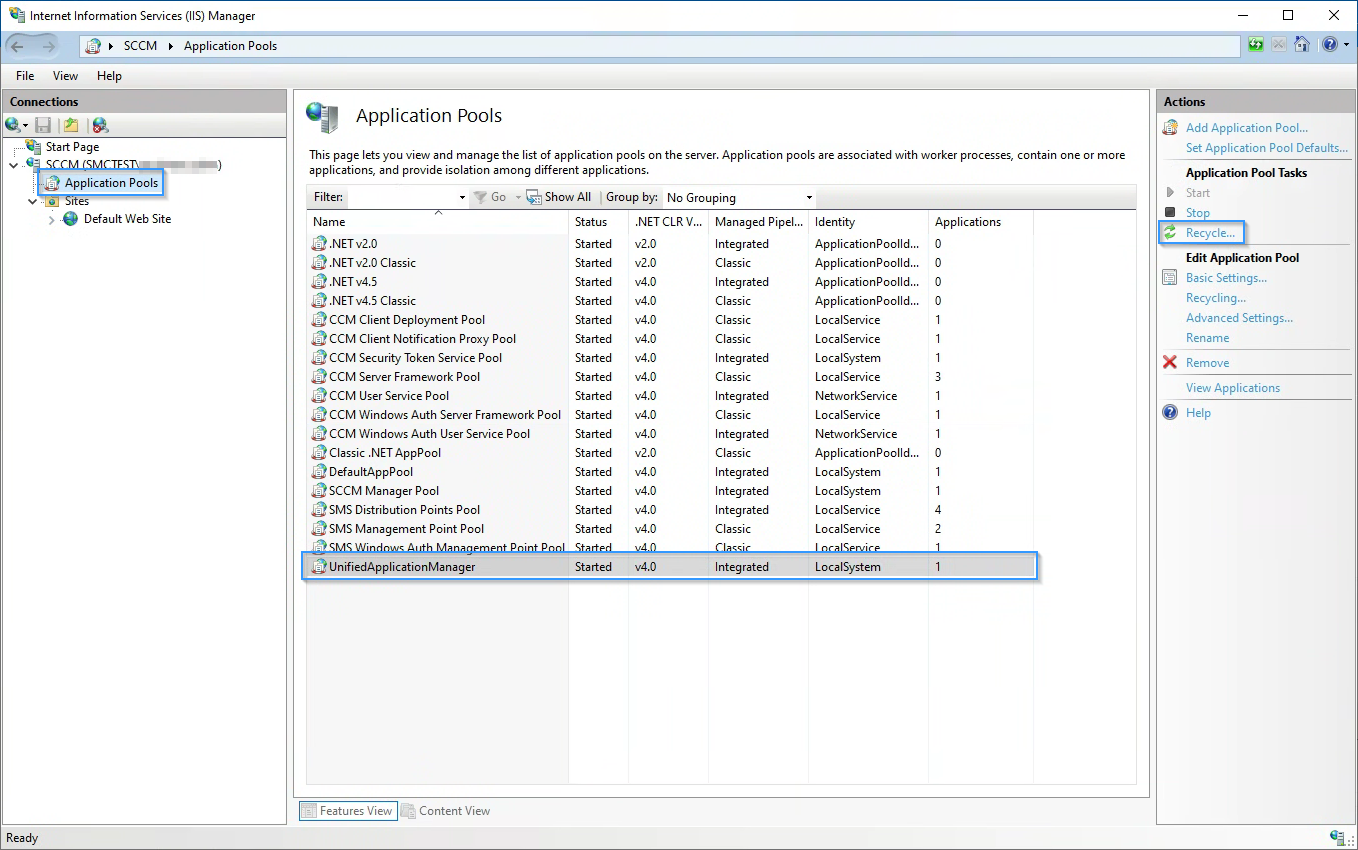
Task: Click the delete connection icon in Connections toolbar
Action: point(100,125)
